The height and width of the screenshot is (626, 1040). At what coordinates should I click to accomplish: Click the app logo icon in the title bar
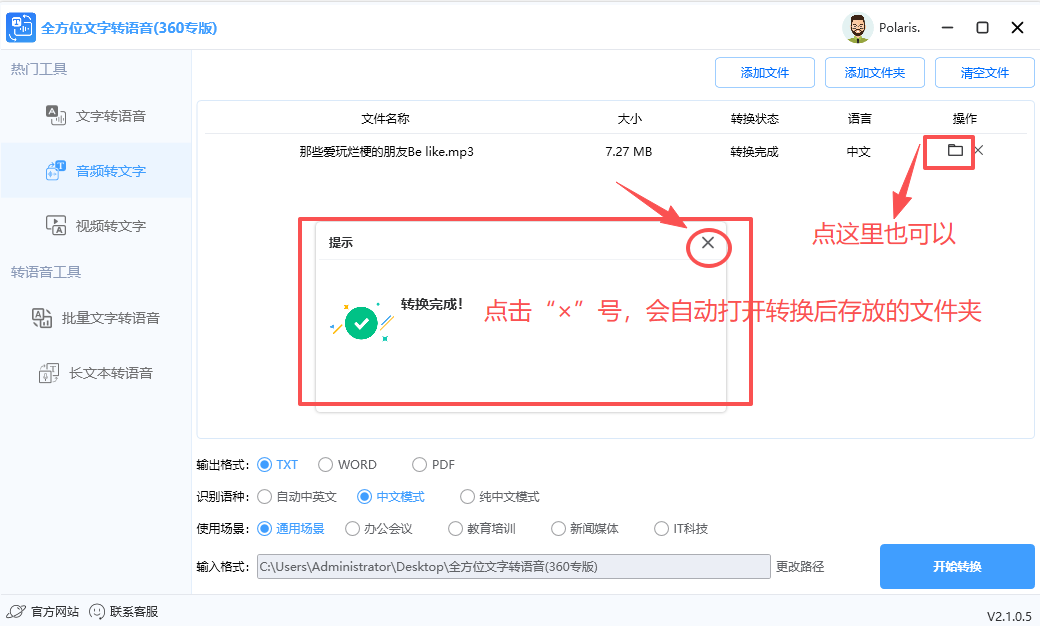point(21,27)
